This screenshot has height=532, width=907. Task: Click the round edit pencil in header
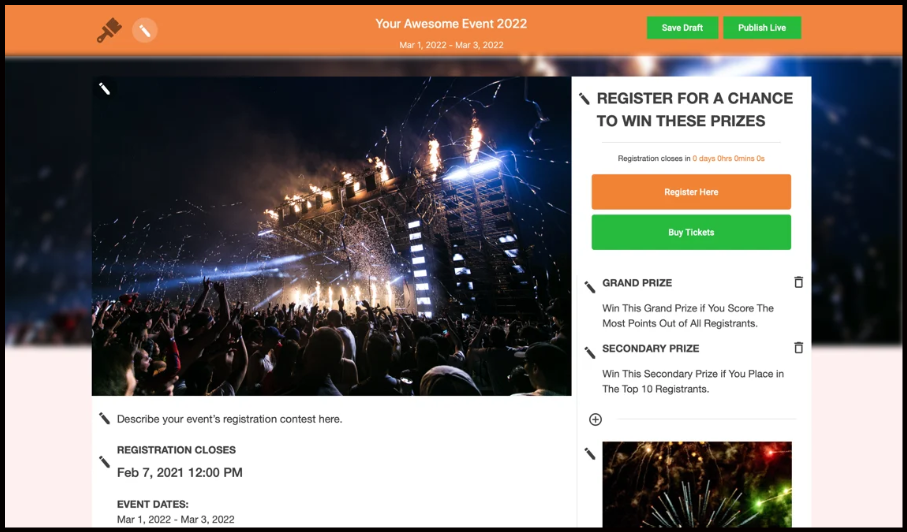click(x=145, y=30)
